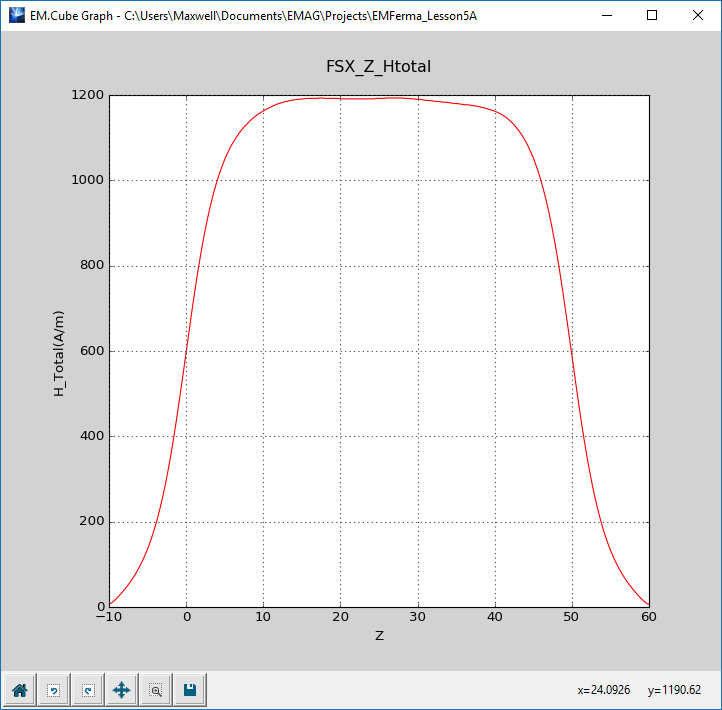Activate the Pan axes tool

[x=121, y=690]
